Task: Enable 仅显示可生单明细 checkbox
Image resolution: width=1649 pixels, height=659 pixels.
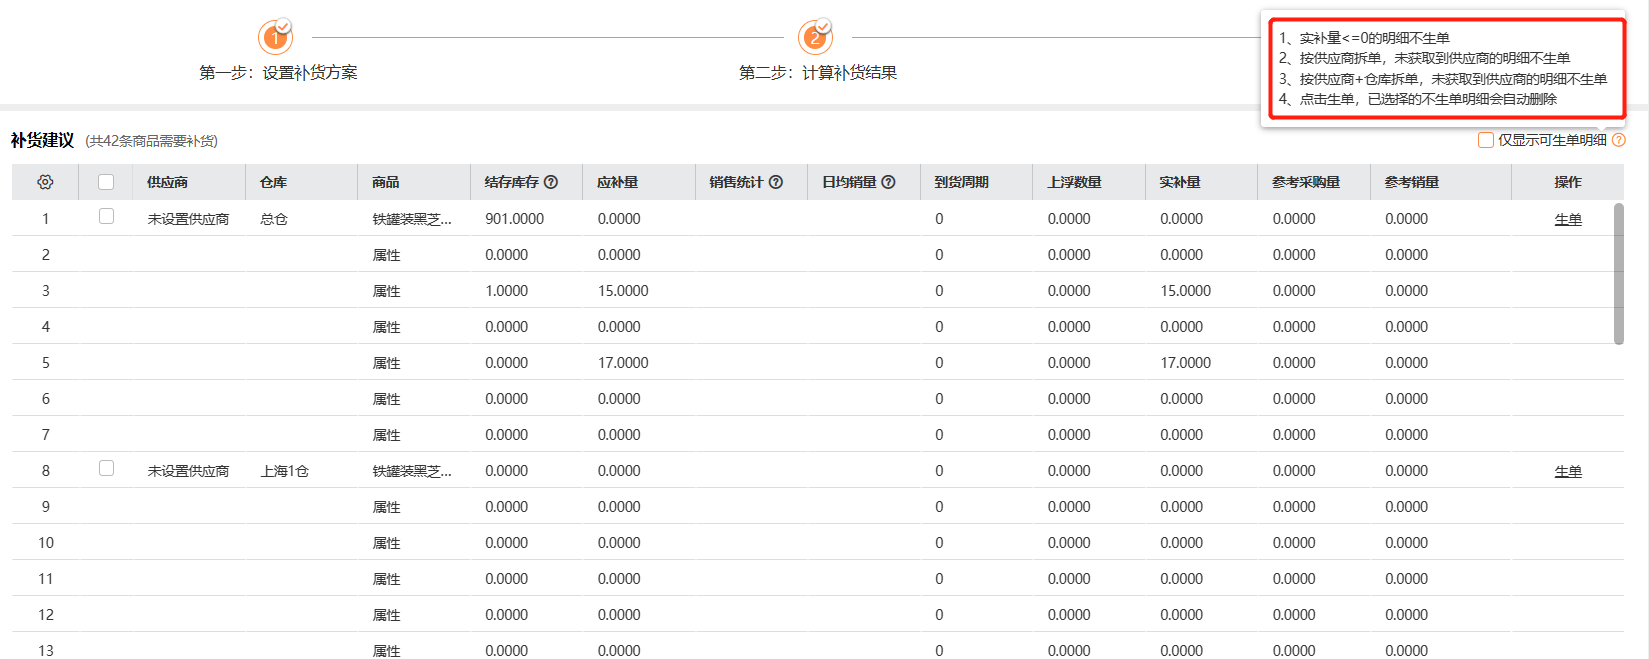Action: click(x=1486, y=140)
